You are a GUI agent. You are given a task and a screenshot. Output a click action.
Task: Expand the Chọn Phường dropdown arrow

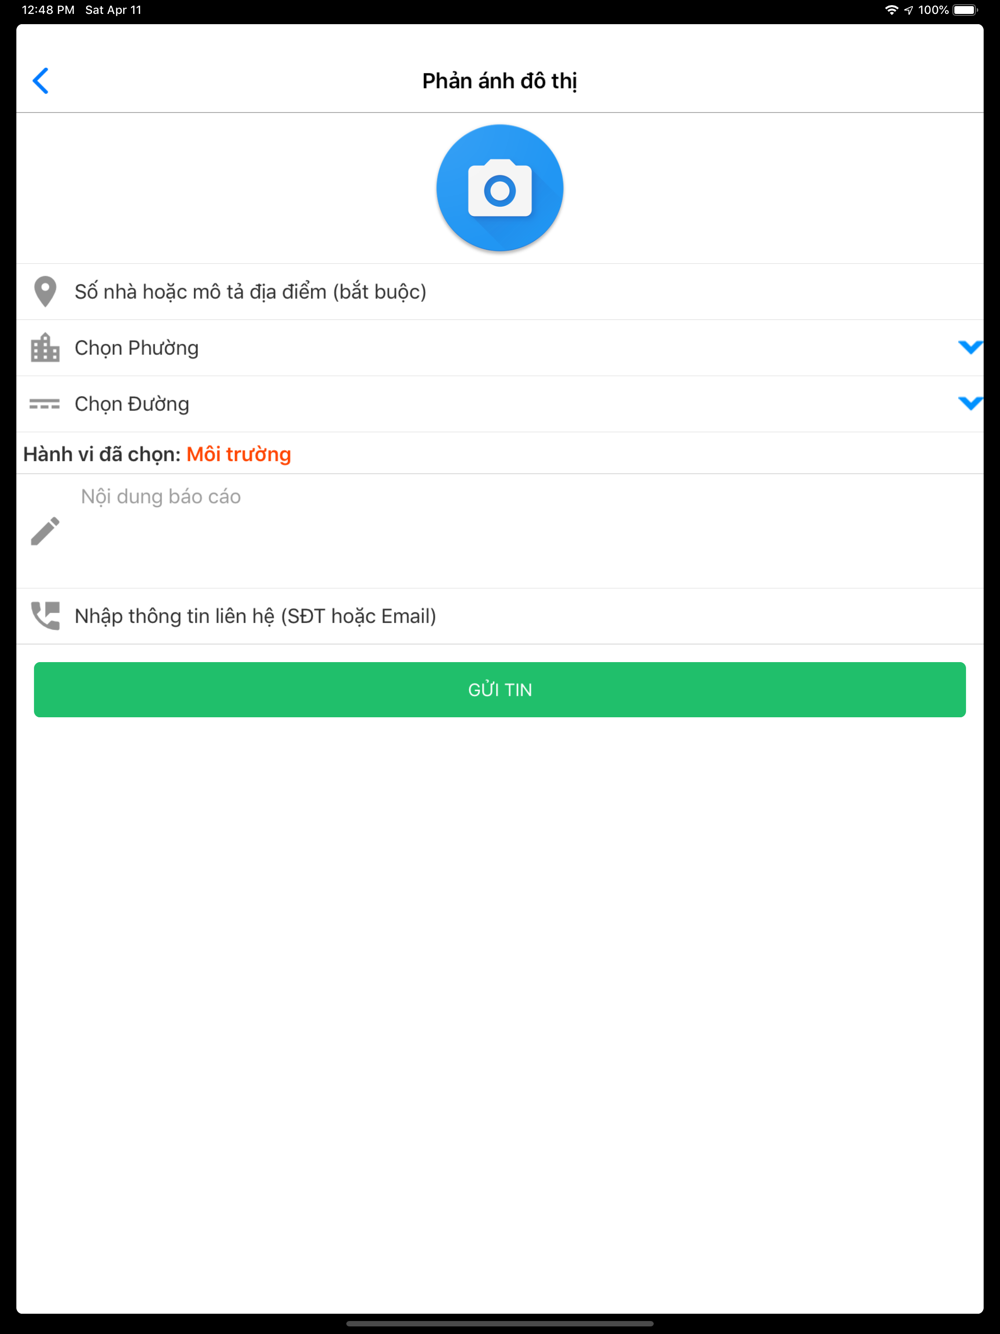pyautogui.click(x=970, y=348)
